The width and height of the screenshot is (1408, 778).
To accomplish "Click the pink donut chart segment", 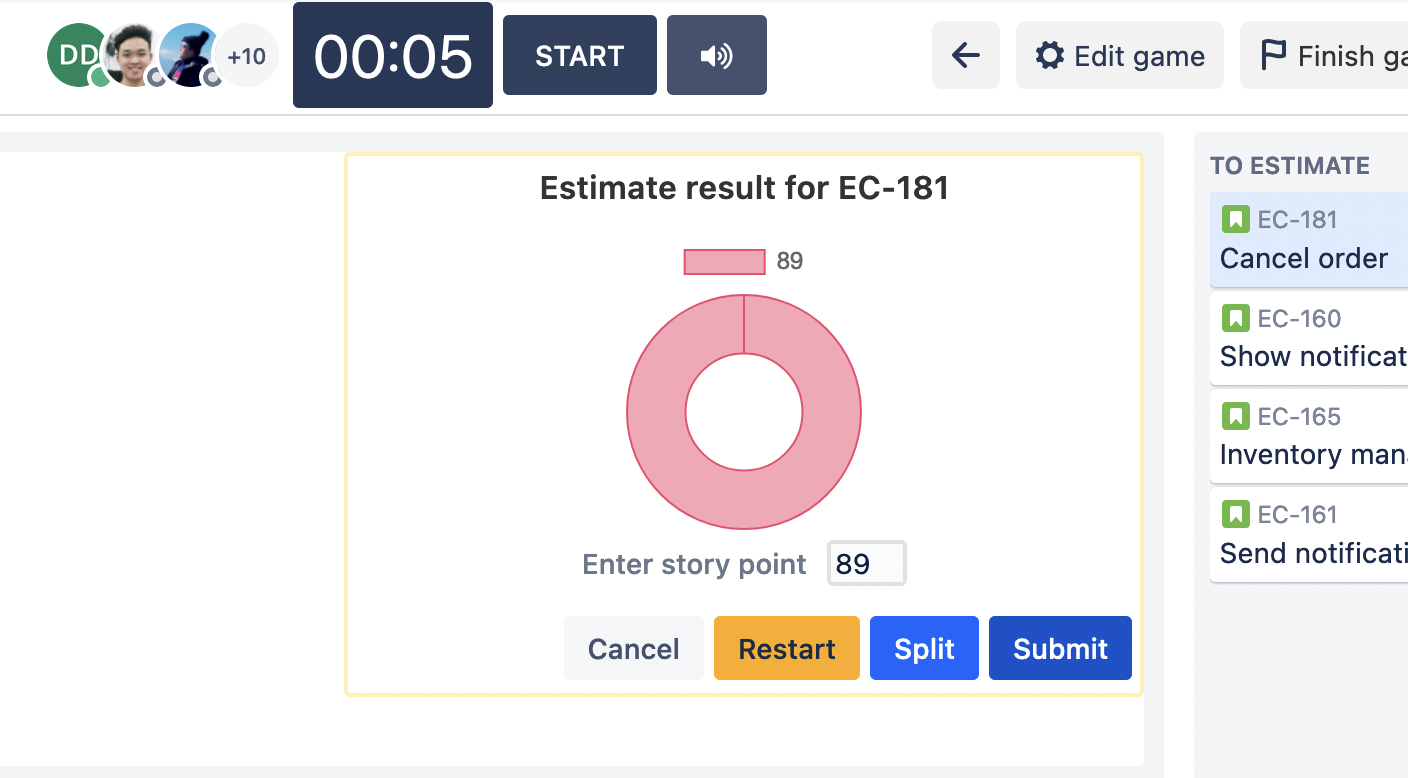I will point(660,460).
